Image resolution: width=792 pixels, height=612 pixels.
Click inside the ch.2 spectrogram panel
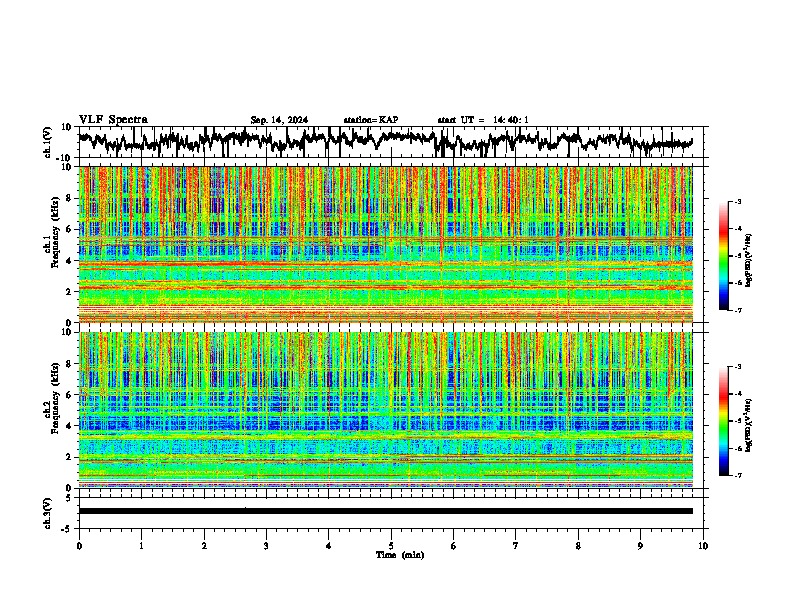tap(385, 410)
